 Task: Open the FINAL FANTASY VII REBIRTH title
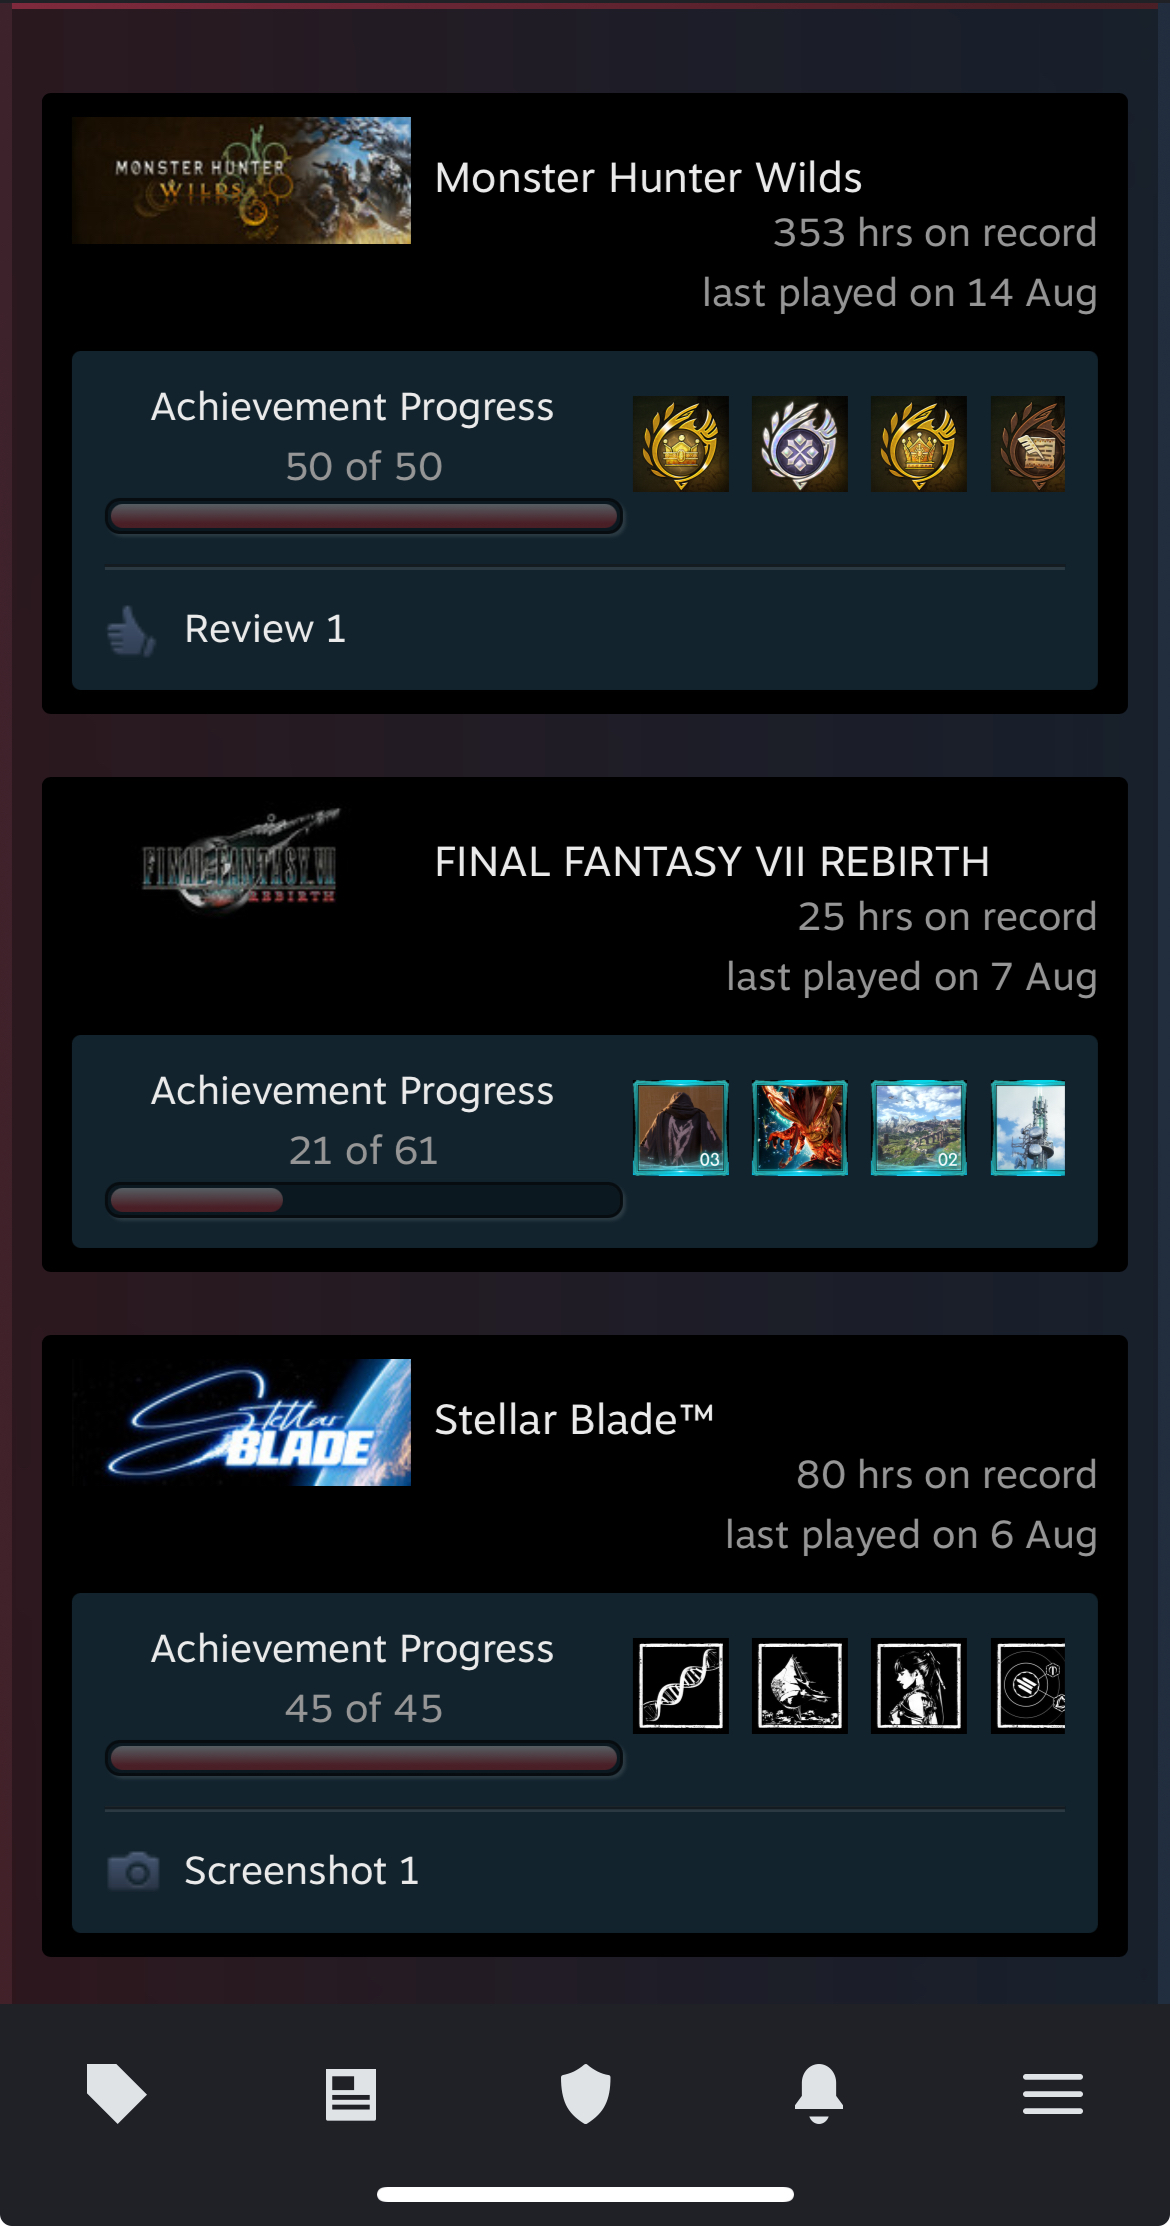pos(712,862)
